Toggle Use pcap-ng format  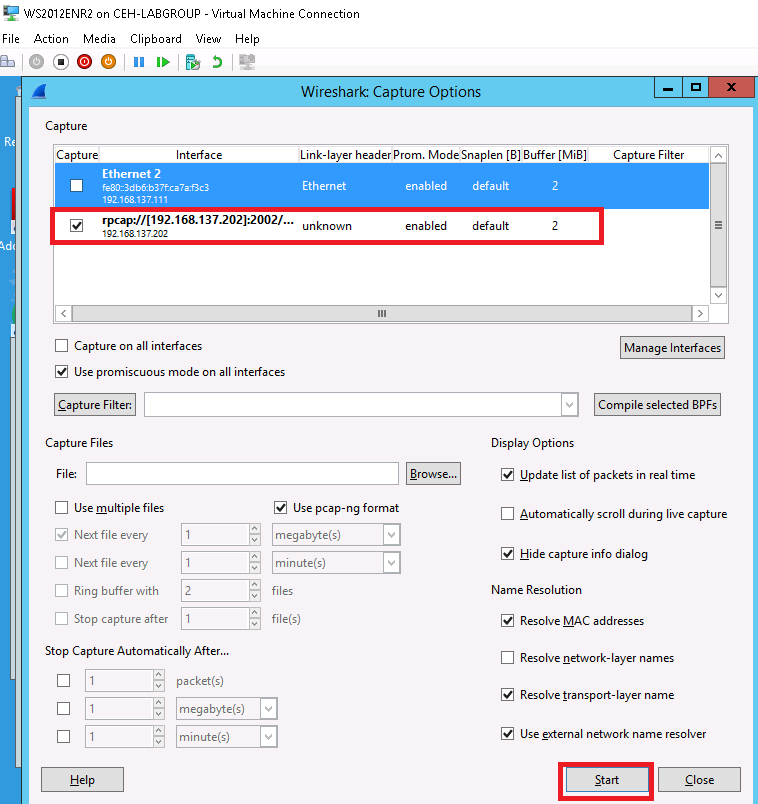(x=281, y=508)
